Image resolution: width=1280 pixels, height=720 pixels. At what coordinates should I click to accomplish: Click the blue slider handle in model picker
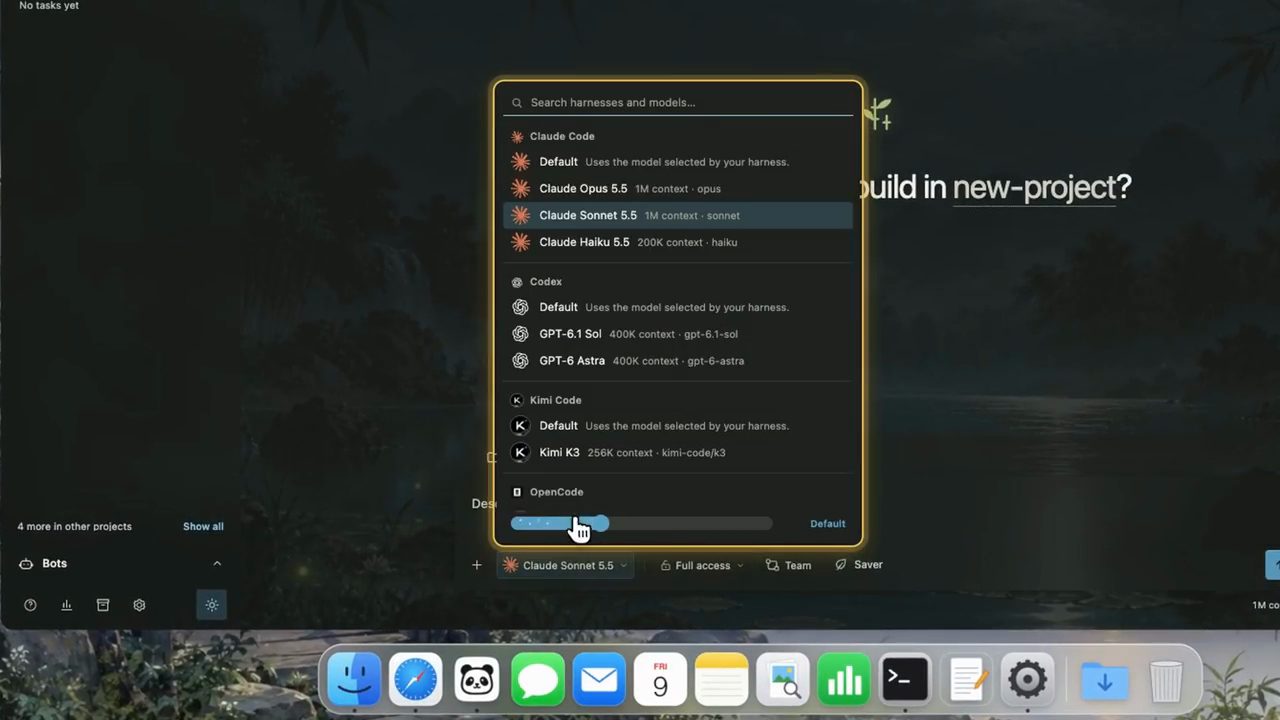coord(599,523)
